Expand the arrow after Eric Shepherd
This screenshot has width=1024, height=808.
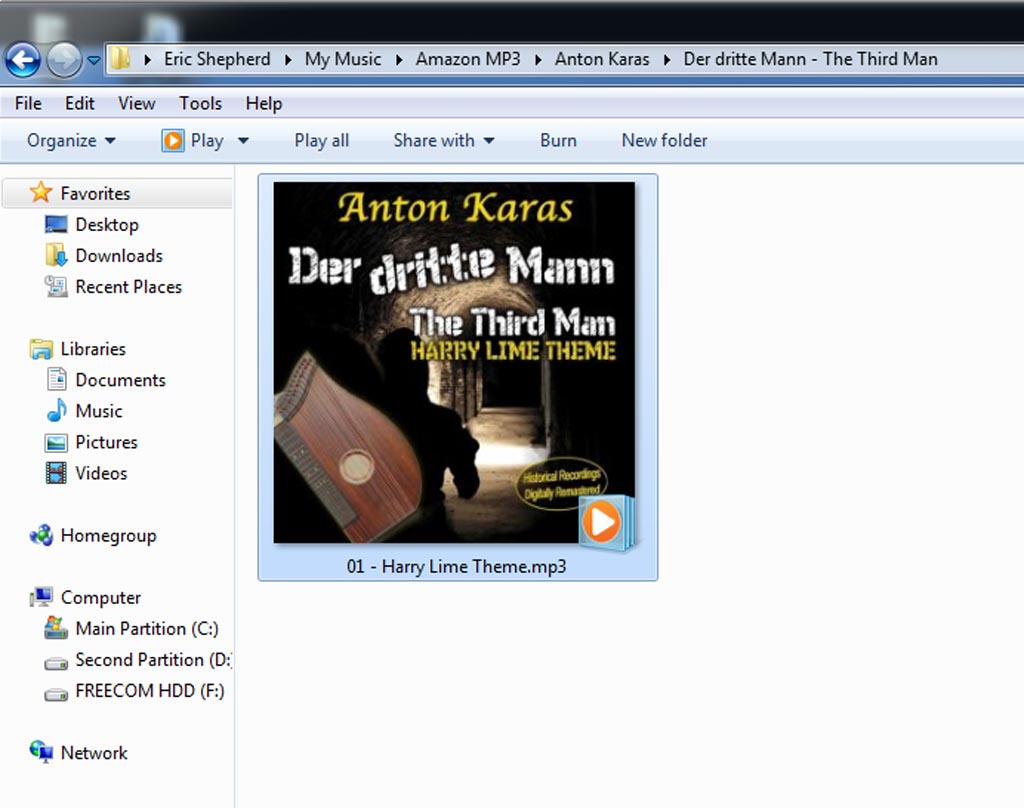tap(288, 59)
